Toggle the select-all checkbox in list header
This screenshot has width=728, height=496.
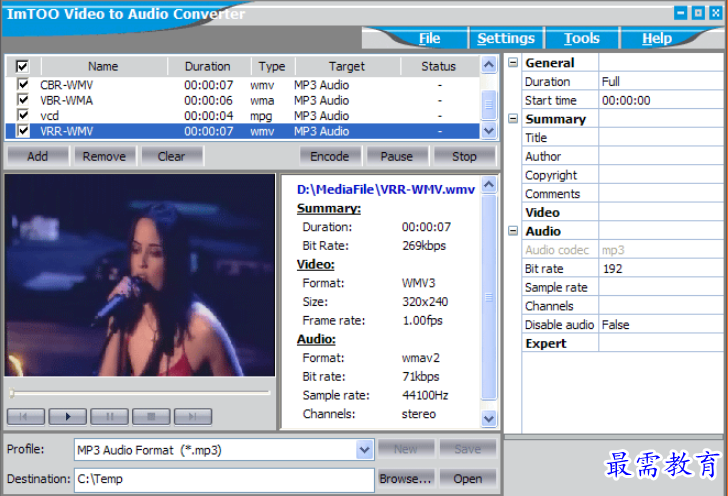pos(22,66)
